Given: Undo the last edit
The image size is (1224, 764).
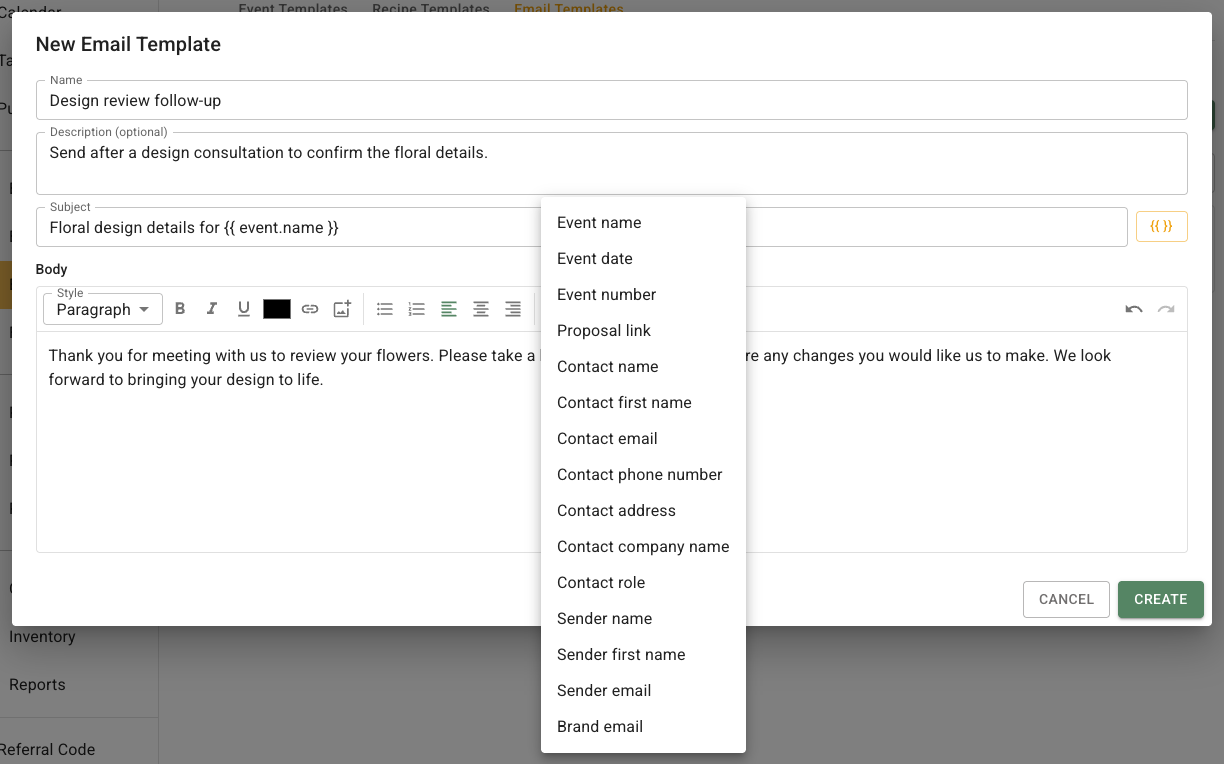Looking at the screenshot, I should click(x=1134, y=309).
